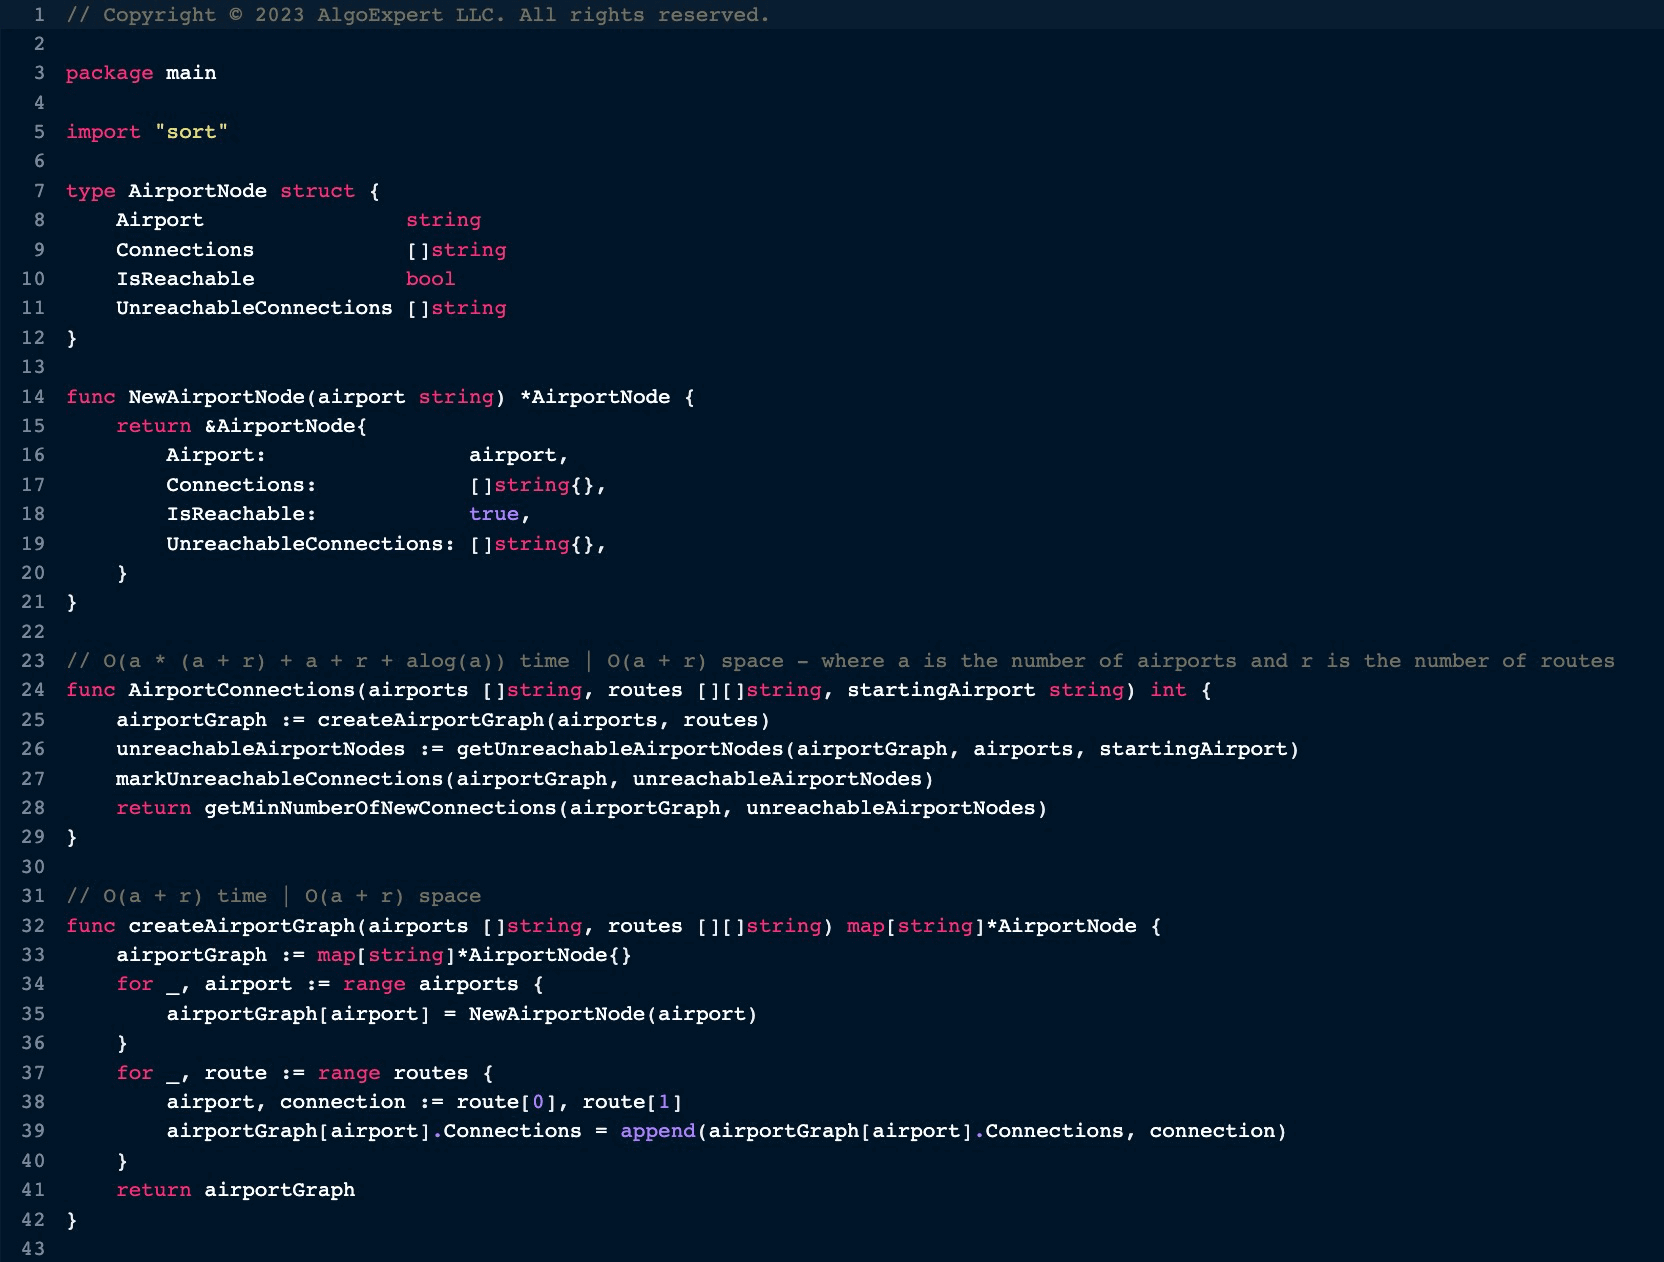Viewport: 1664px width, 1262px height.
Task: Click line number 42 in the gutter
Action: tap(33, 1220)
